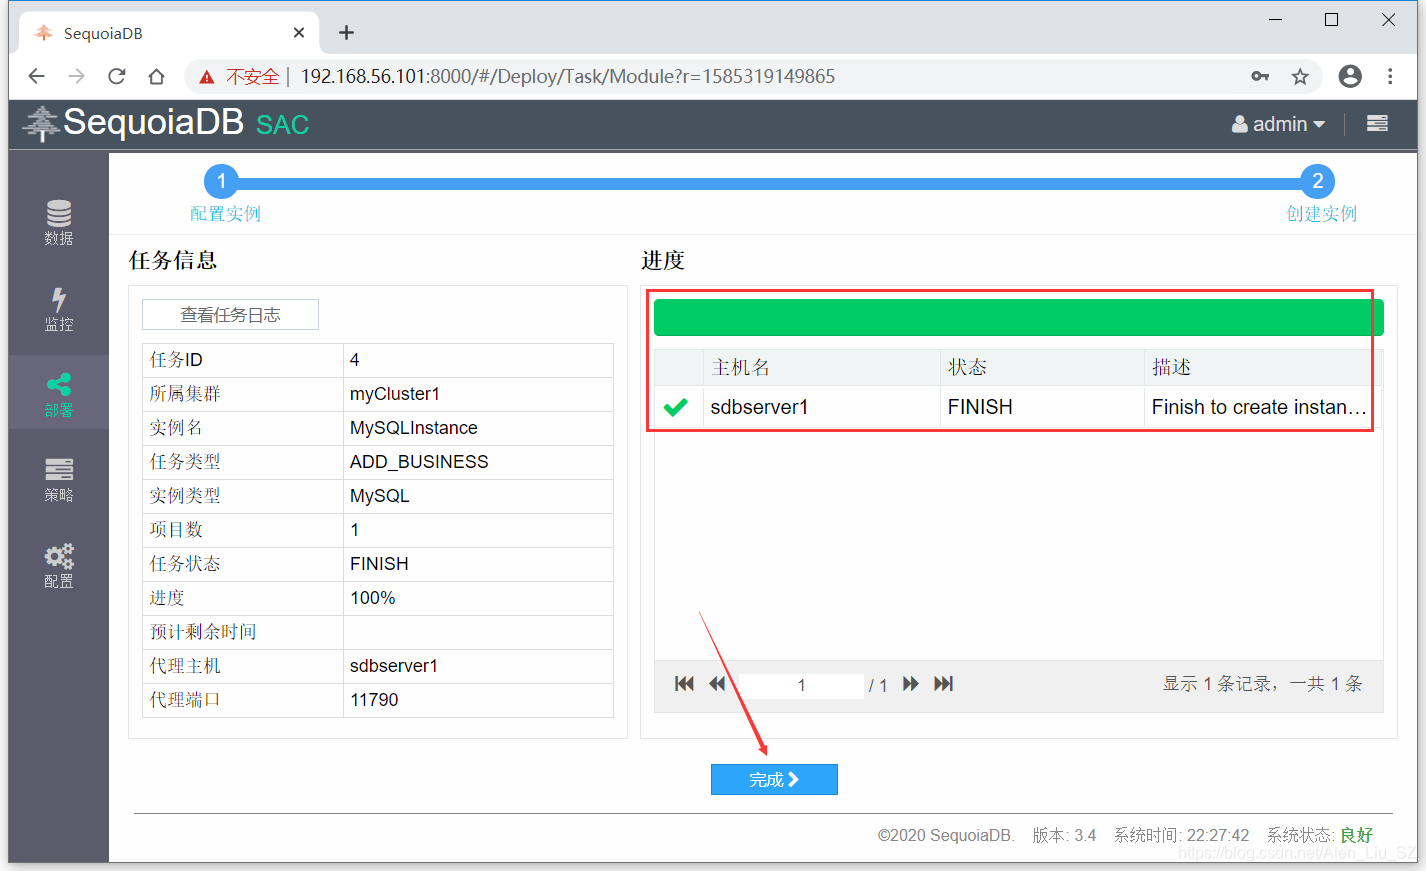This screenshot has height=871, width=1426.
Task: Open a new browser tab
Action: [346, 33]
